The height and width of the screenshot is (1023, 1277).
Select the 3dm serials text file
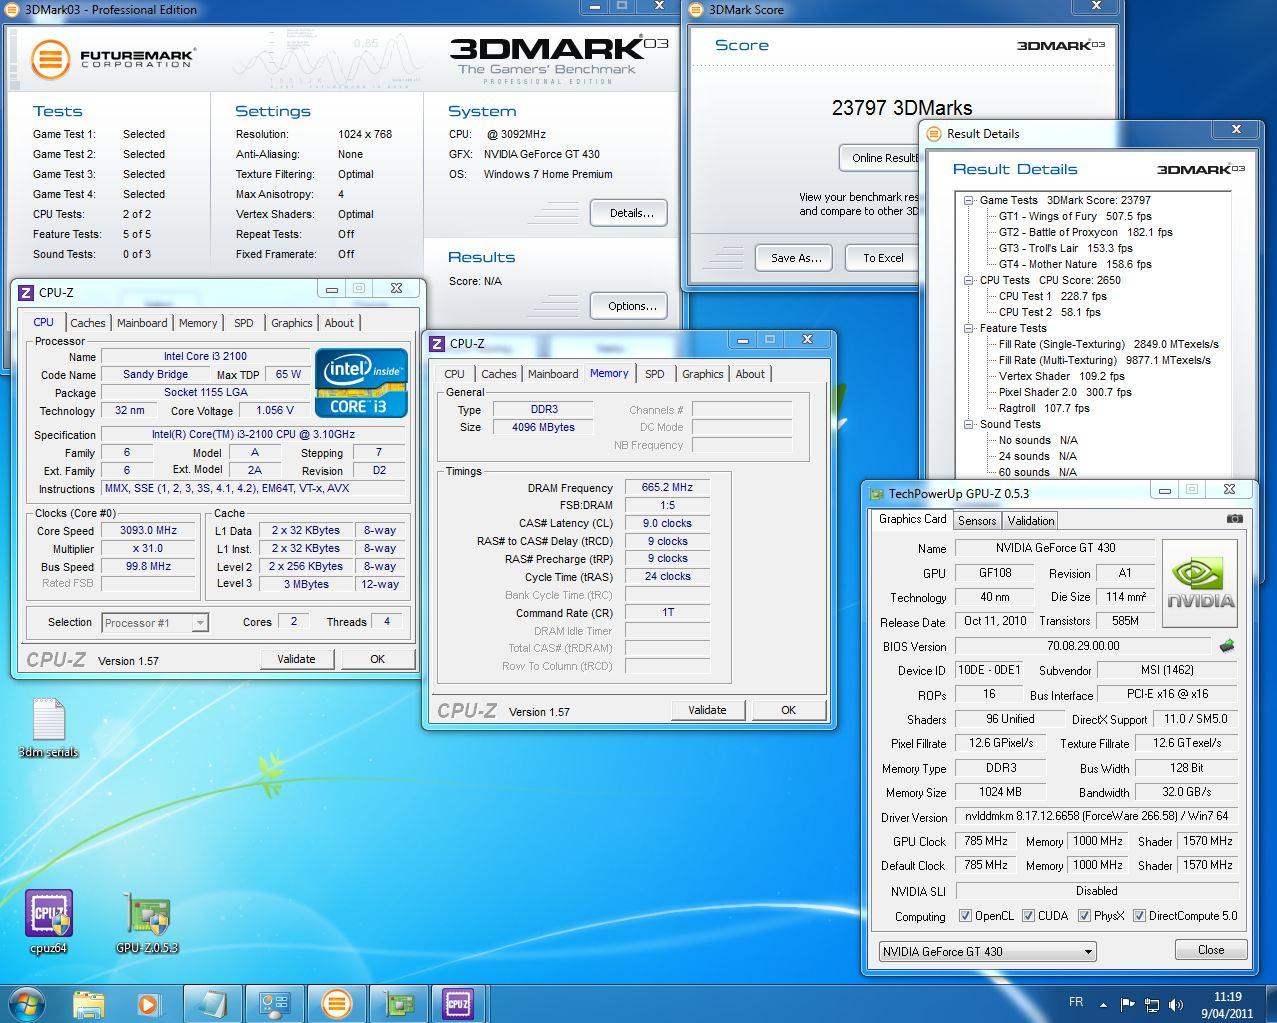point(48,727)
